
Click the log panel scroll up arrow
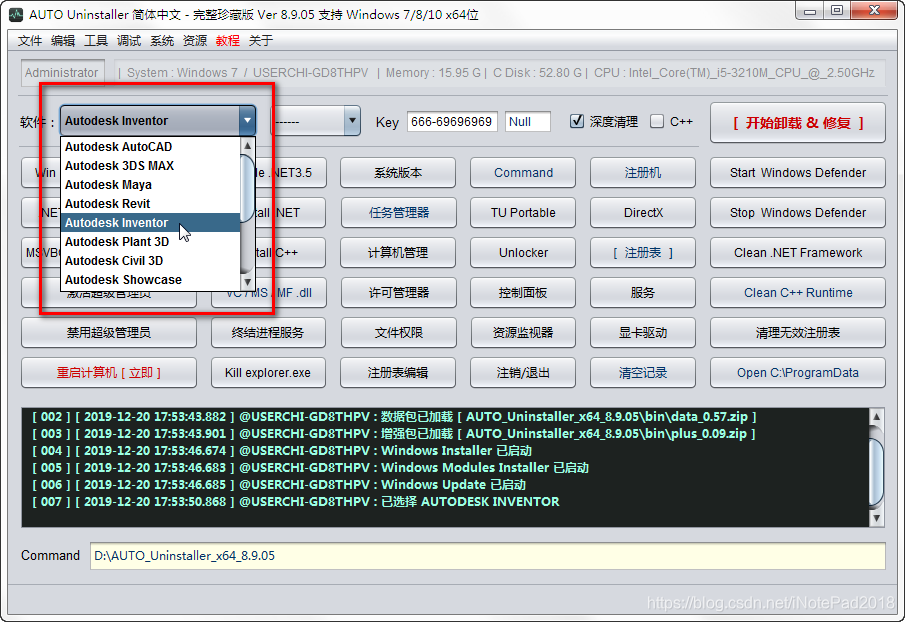[876, 417]
